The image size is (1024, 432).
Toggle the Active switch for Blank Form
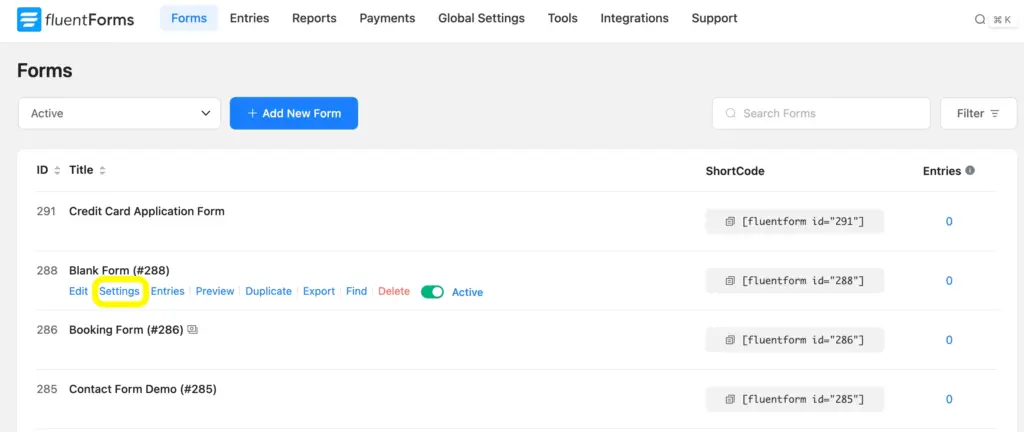pos(432,292)
